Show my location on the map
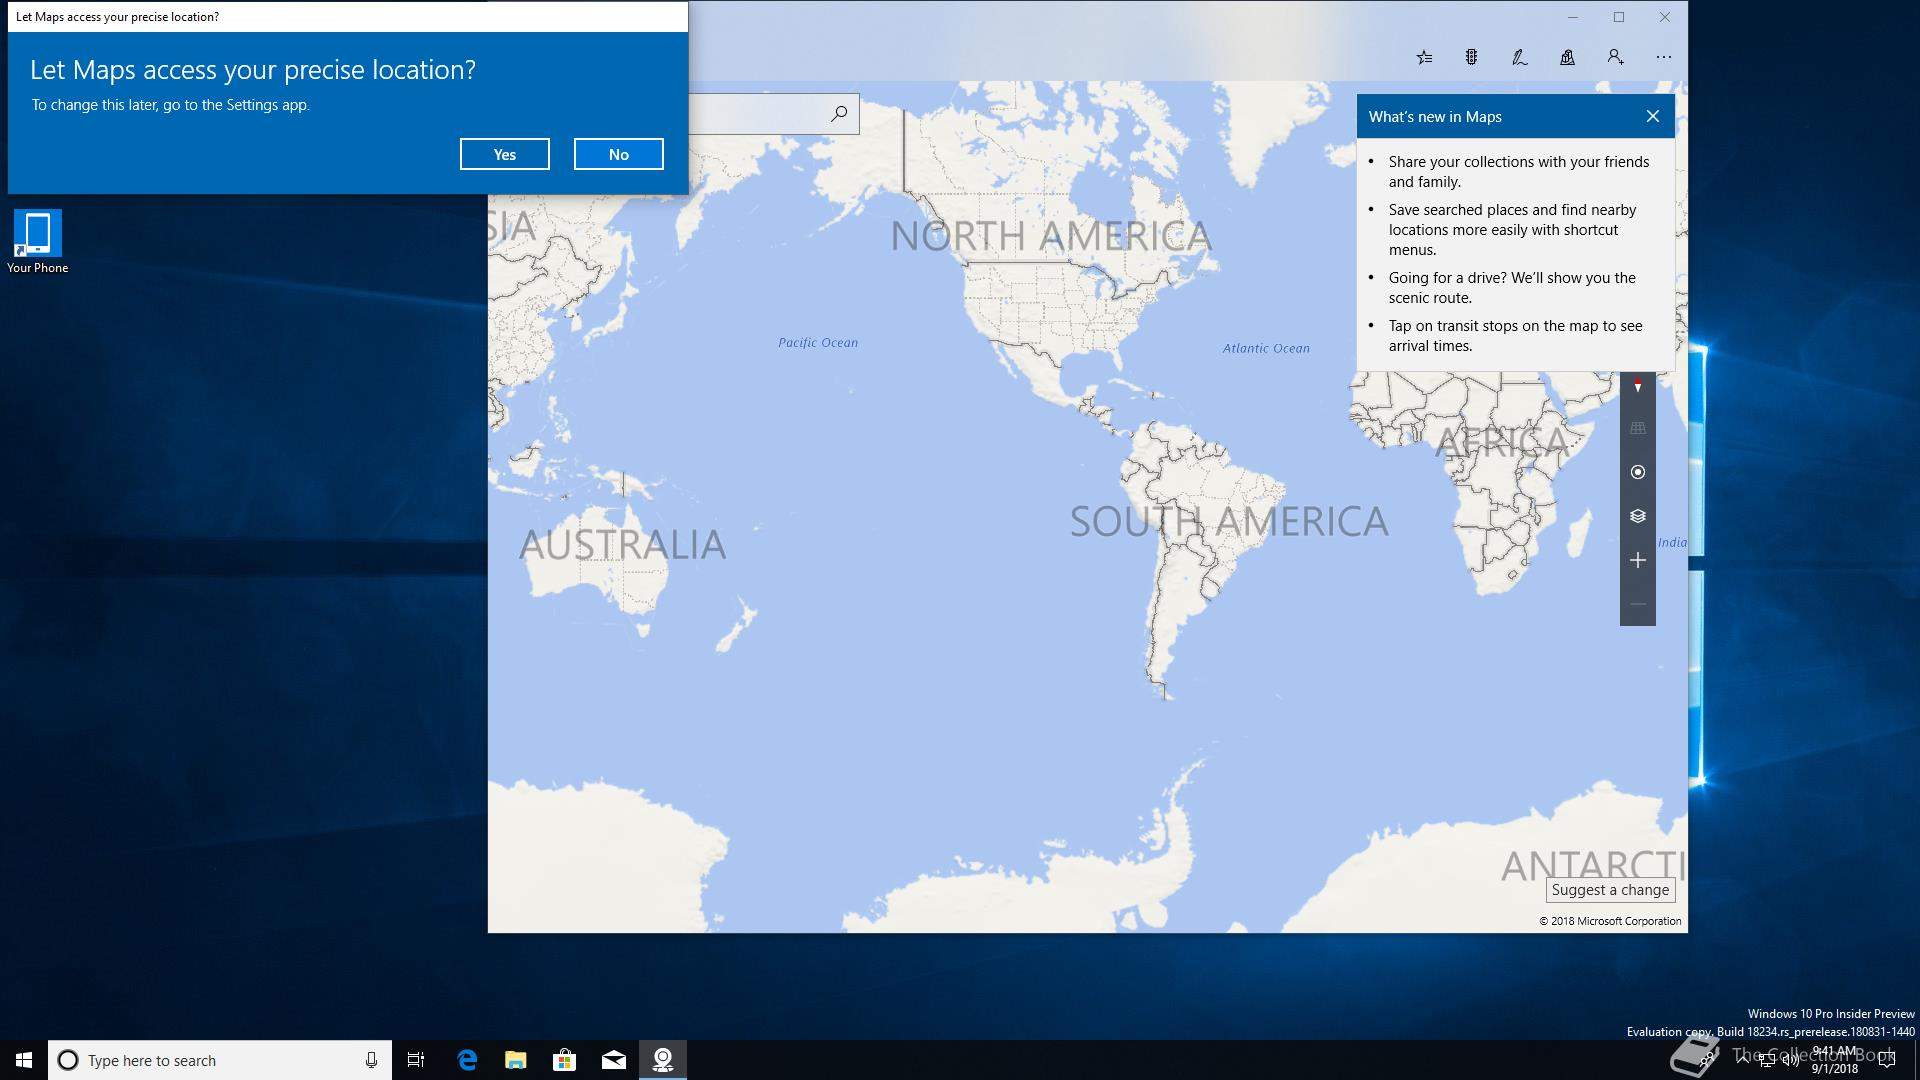This screenshot has height=1080, width=1920. pos(1638,472)
